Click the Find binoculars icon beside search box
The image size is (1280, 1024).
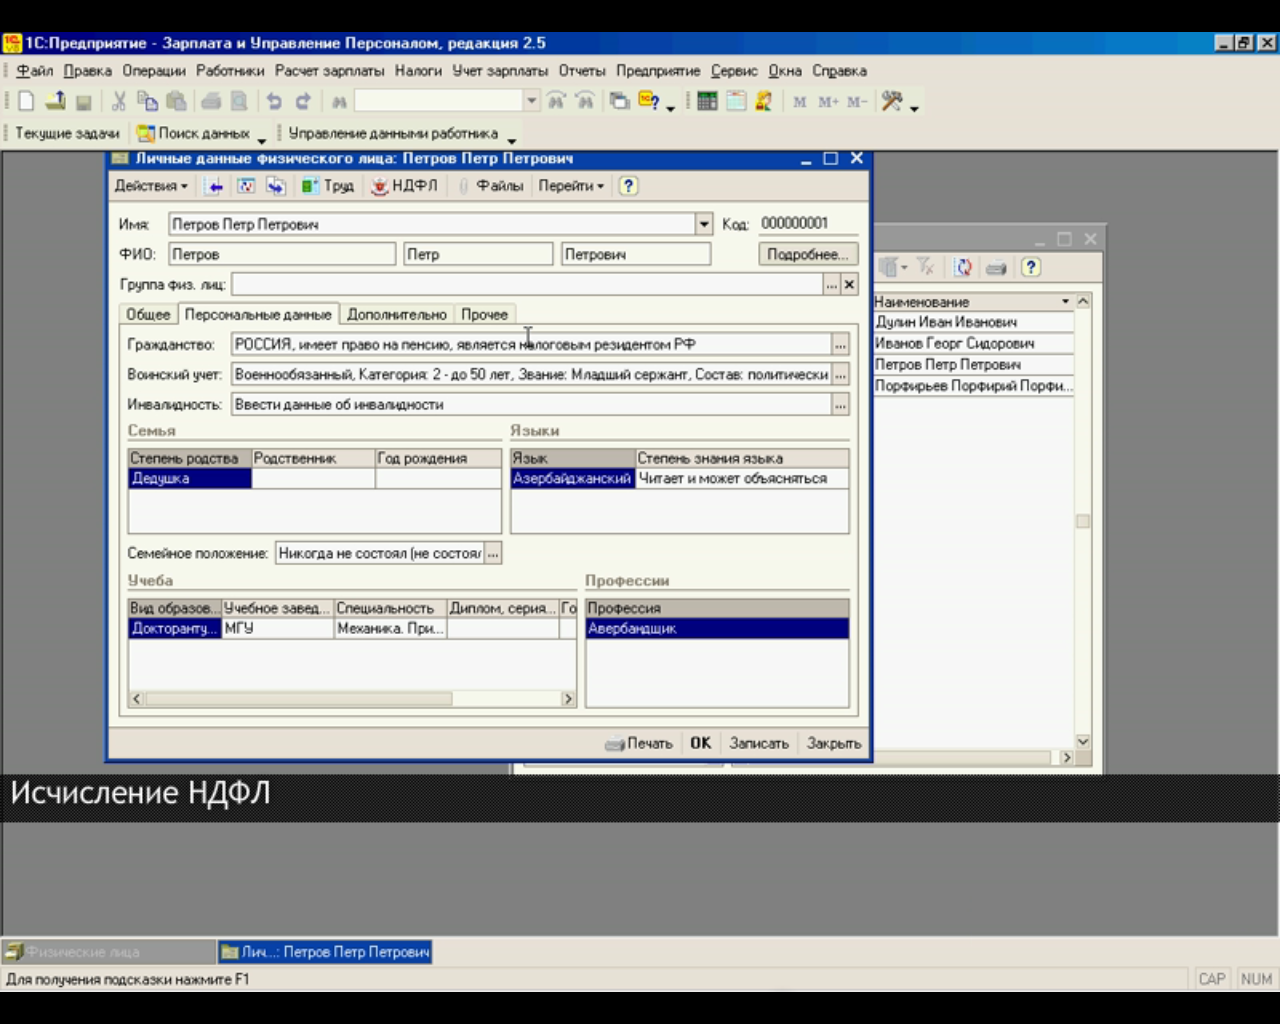[339, 101]
